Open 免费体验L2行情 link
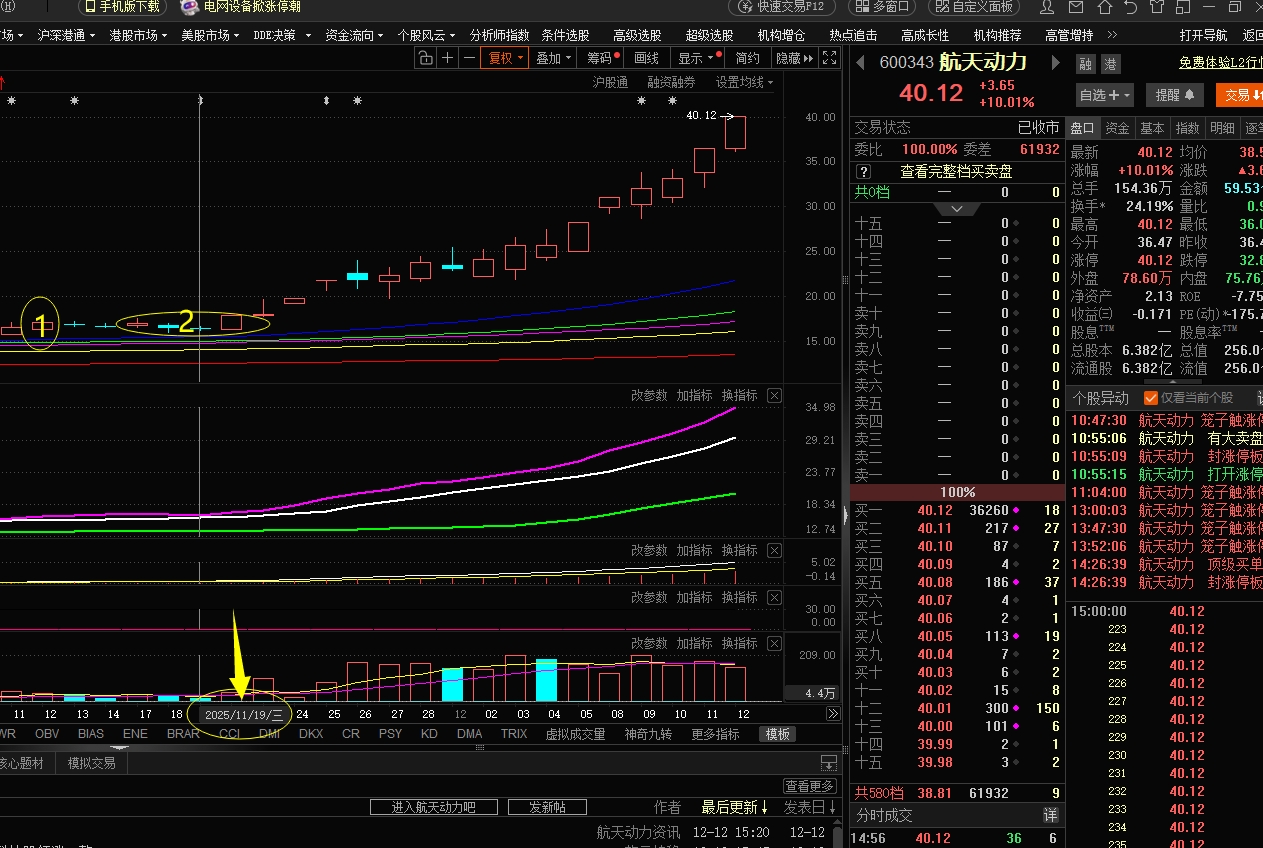 (1221, 63)
